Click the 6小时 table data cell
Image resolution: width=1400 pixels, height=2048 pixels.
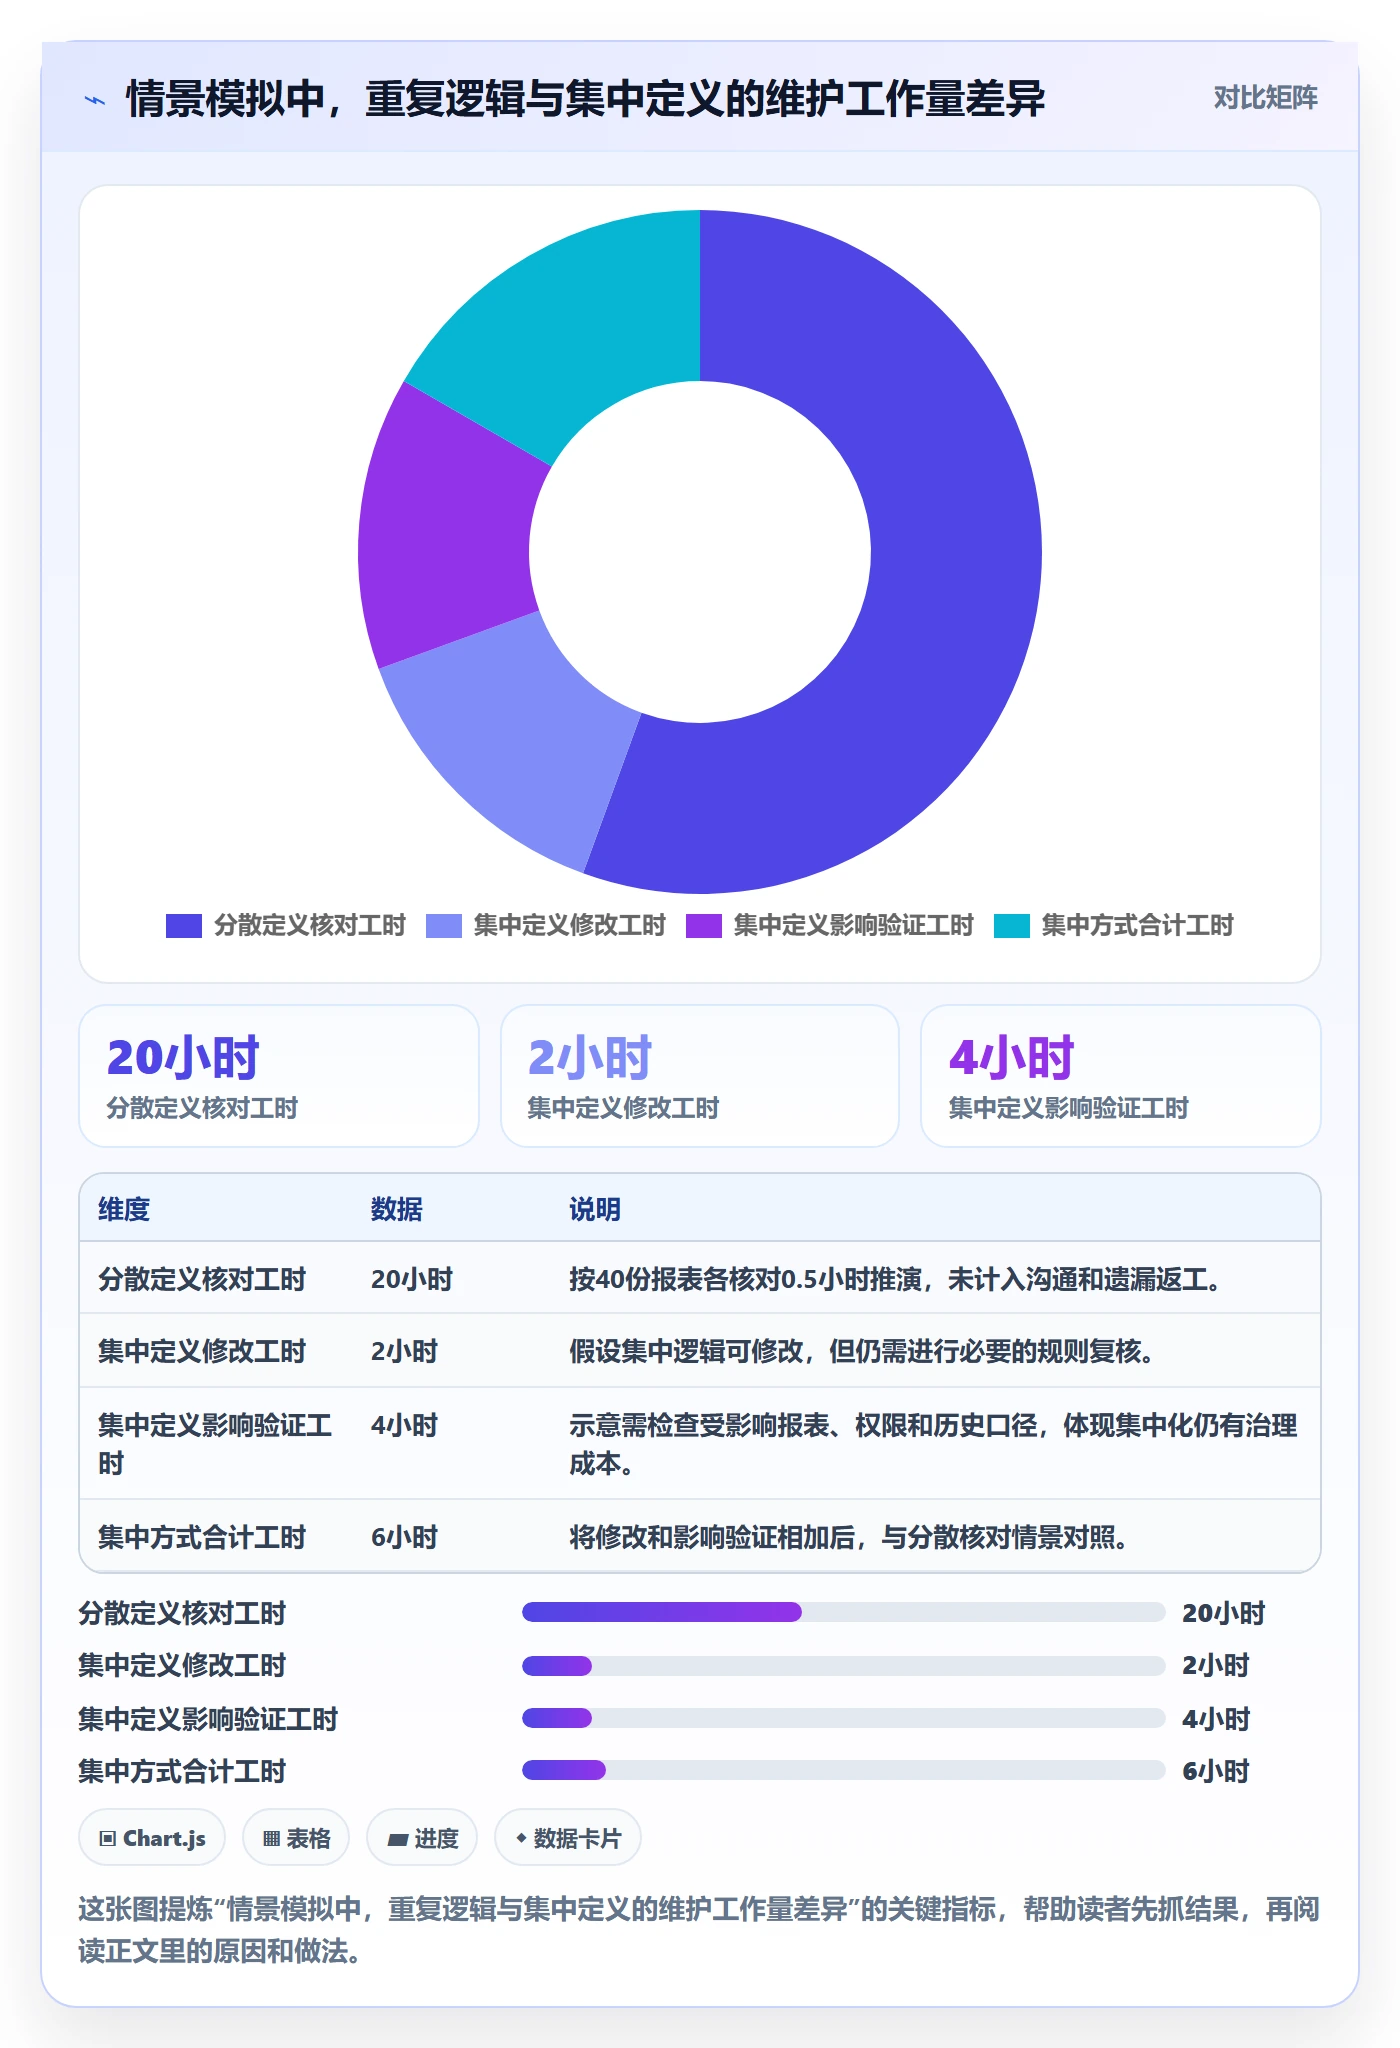[405, 1537]
